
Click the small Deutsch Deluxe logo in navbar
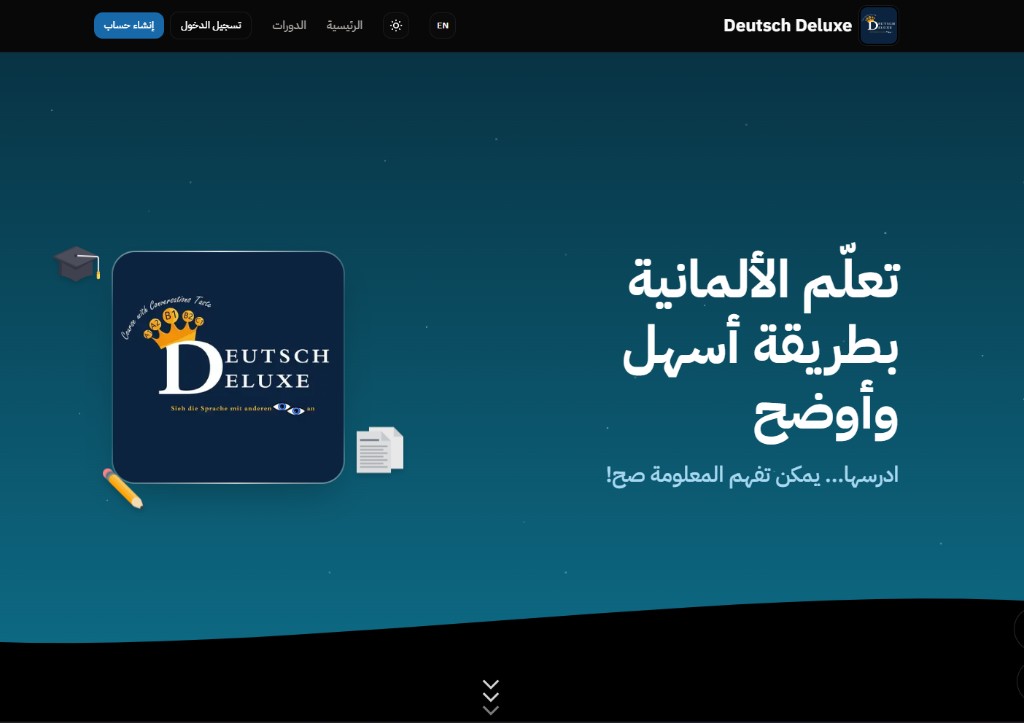[x=878, y=25]
